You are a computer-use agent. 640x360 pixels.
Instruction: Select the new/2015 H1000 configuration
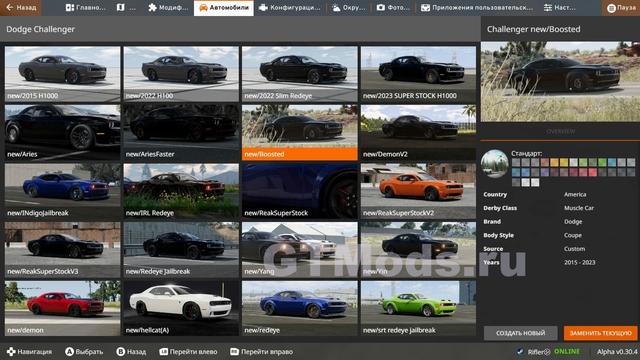tap(62, 74)
